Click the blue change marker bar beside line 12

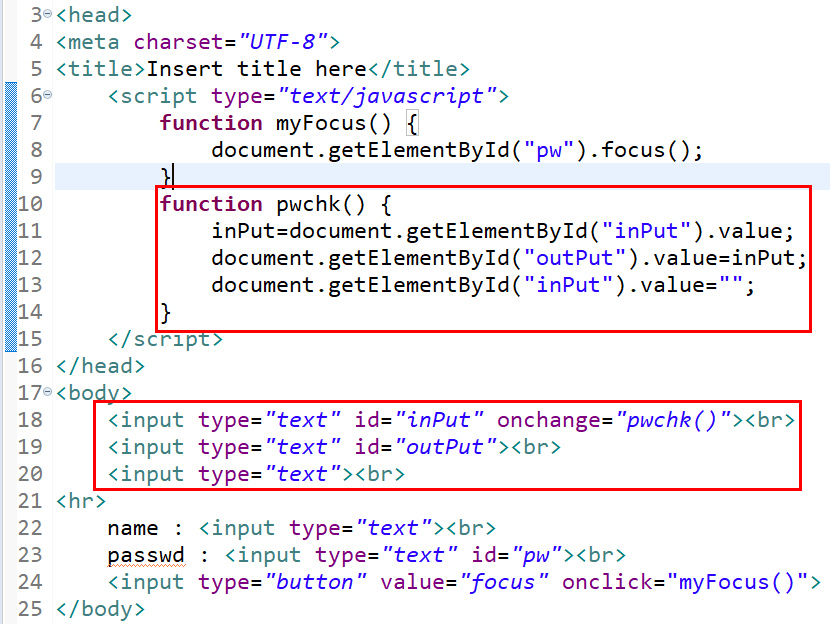[11, 258]
